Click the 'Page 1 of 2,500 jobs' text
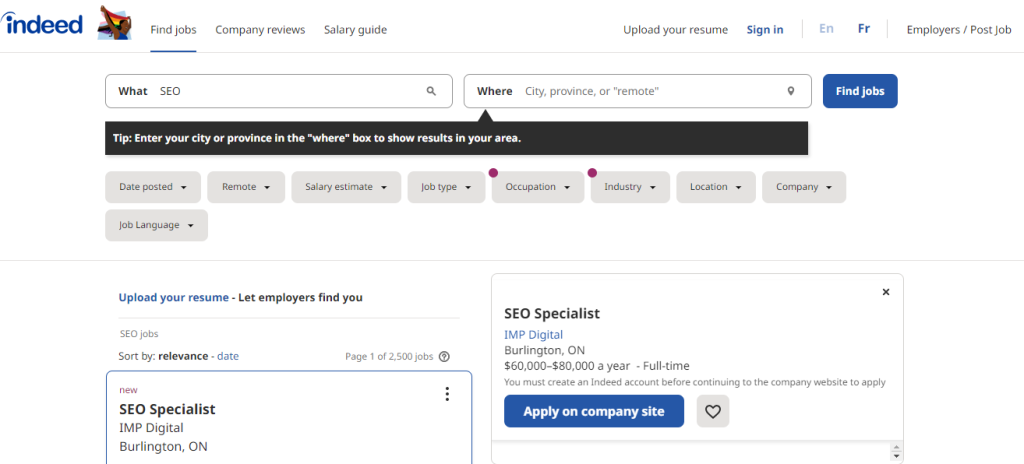 click(389, 357)
